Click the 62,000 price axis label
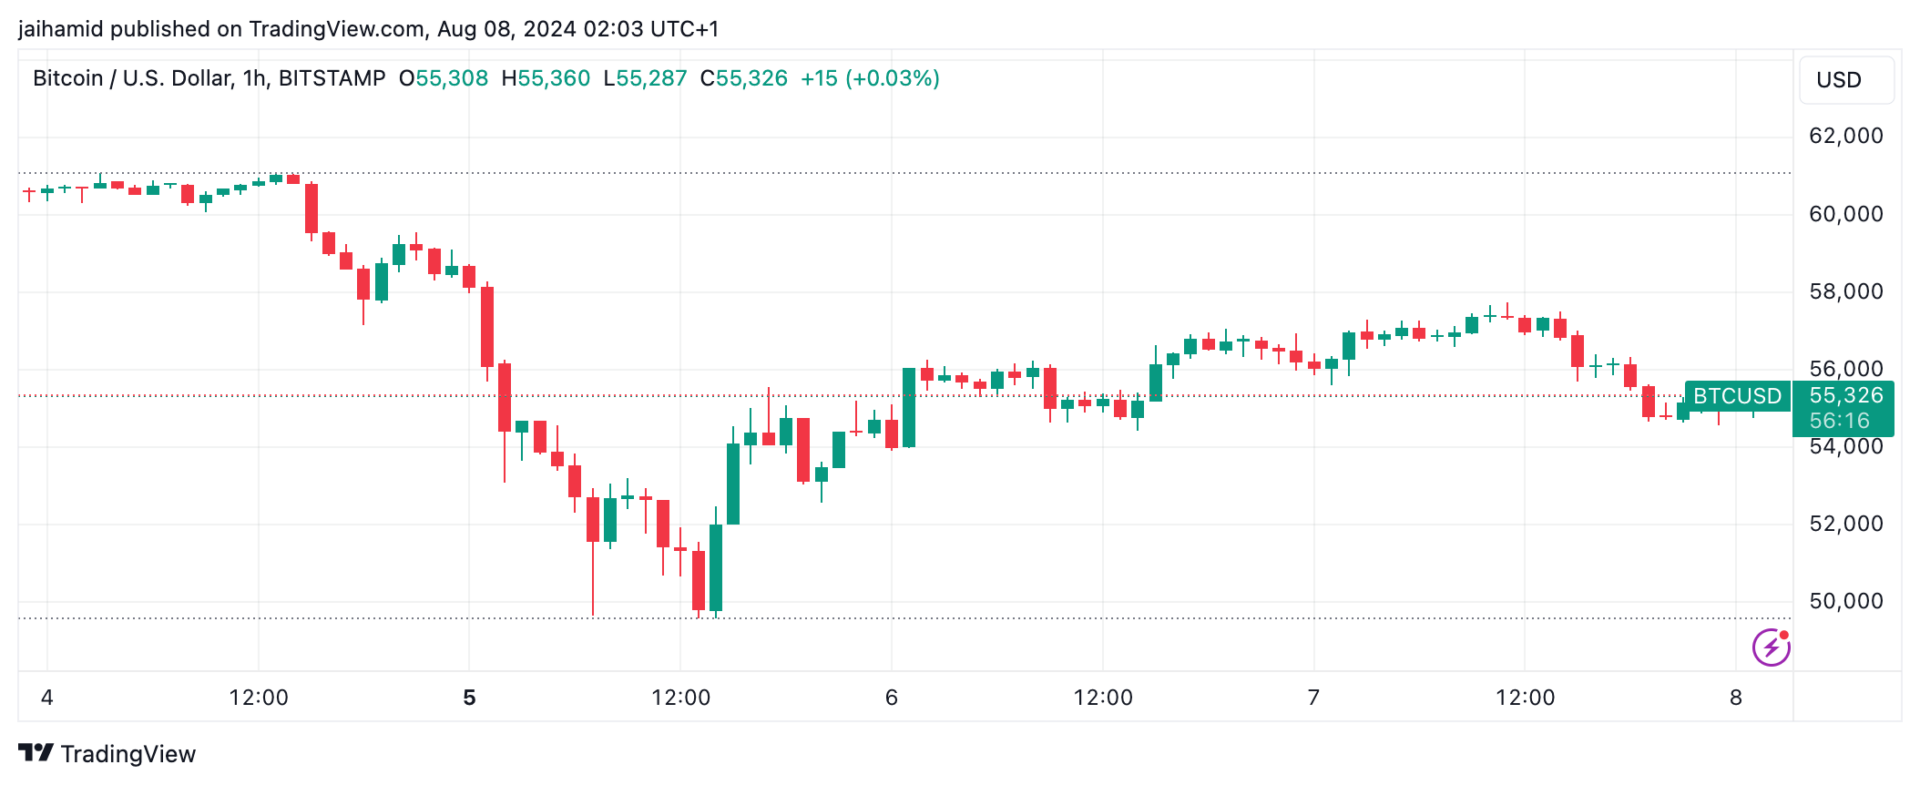 (x=1845, y=136)
